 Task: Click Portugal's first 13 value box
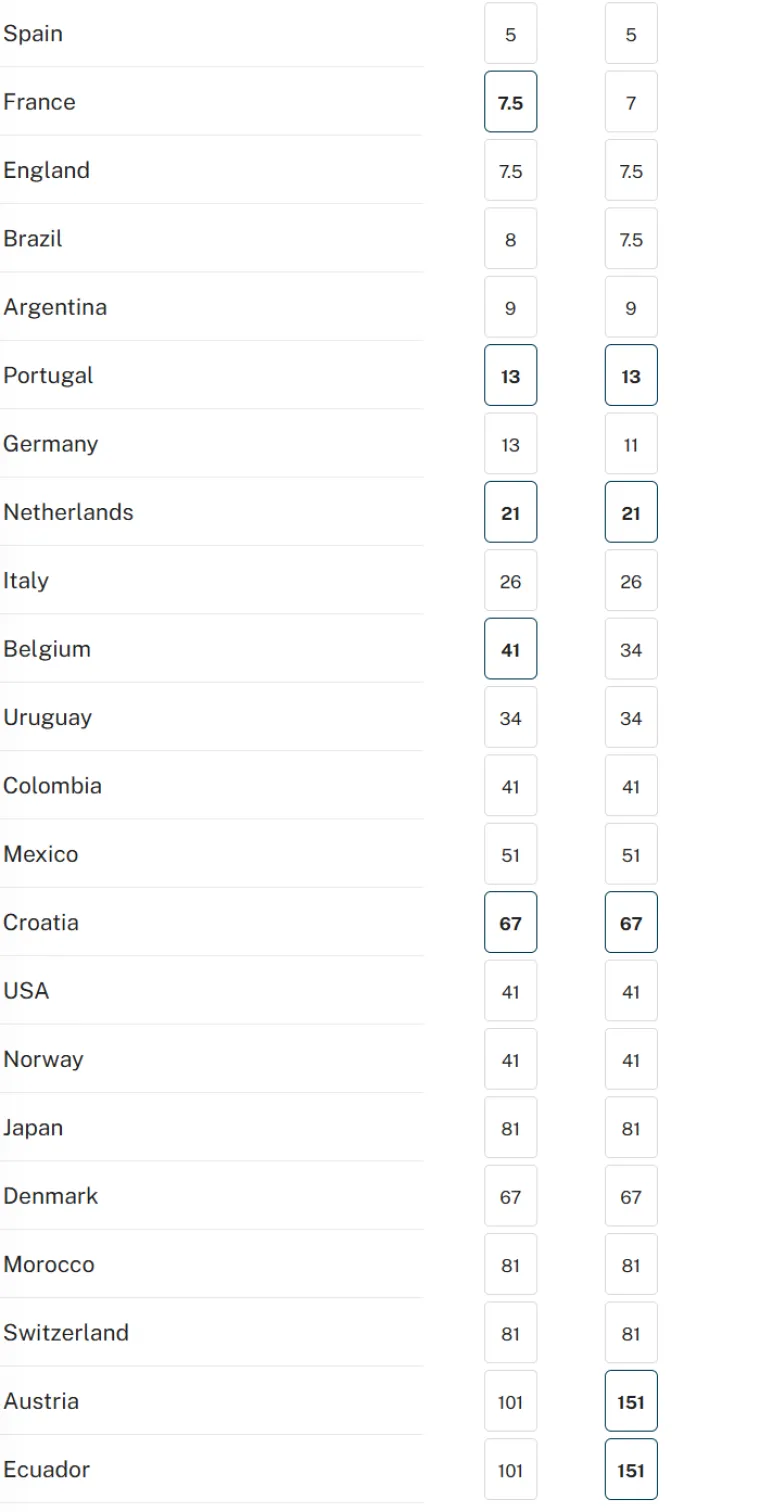510,375
